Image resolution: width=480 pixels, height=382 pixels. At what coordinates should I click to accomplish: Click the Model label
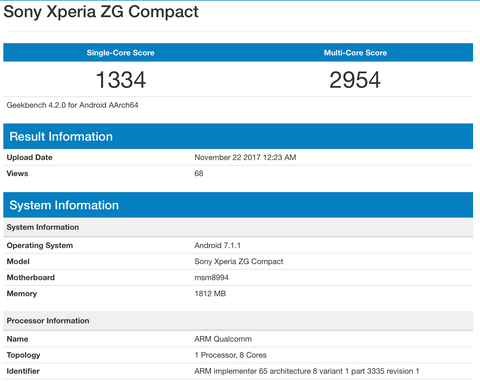click(x=18, y=261)
